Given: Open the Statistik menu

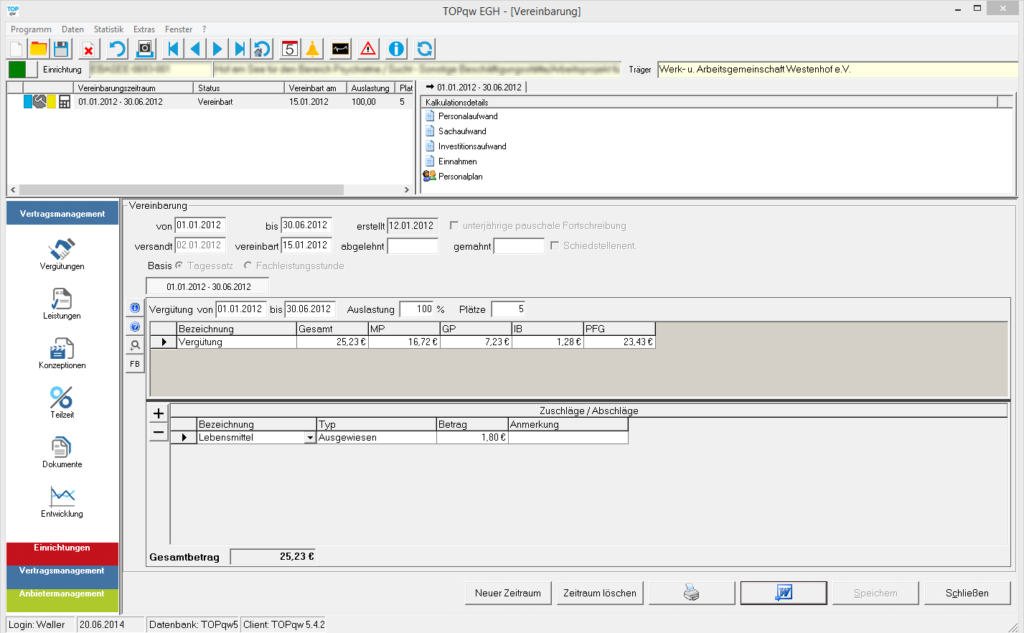Looking at the screenshot, I should [108, 30].
